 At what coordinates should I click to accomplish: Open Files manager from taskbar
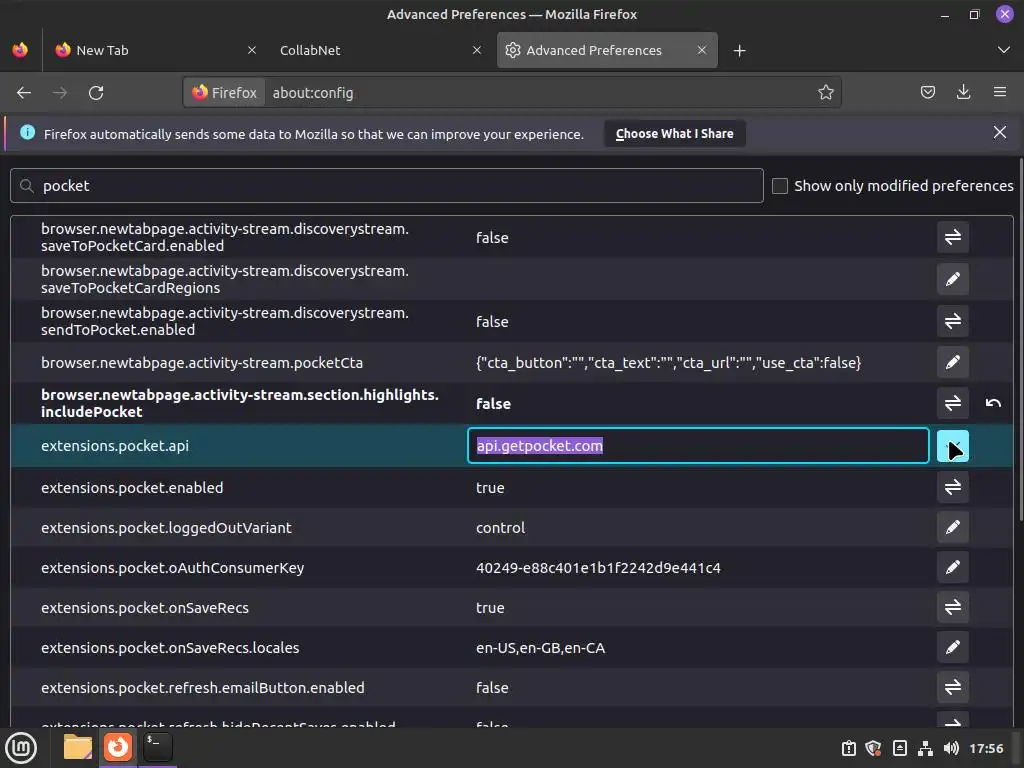point(78,748)
